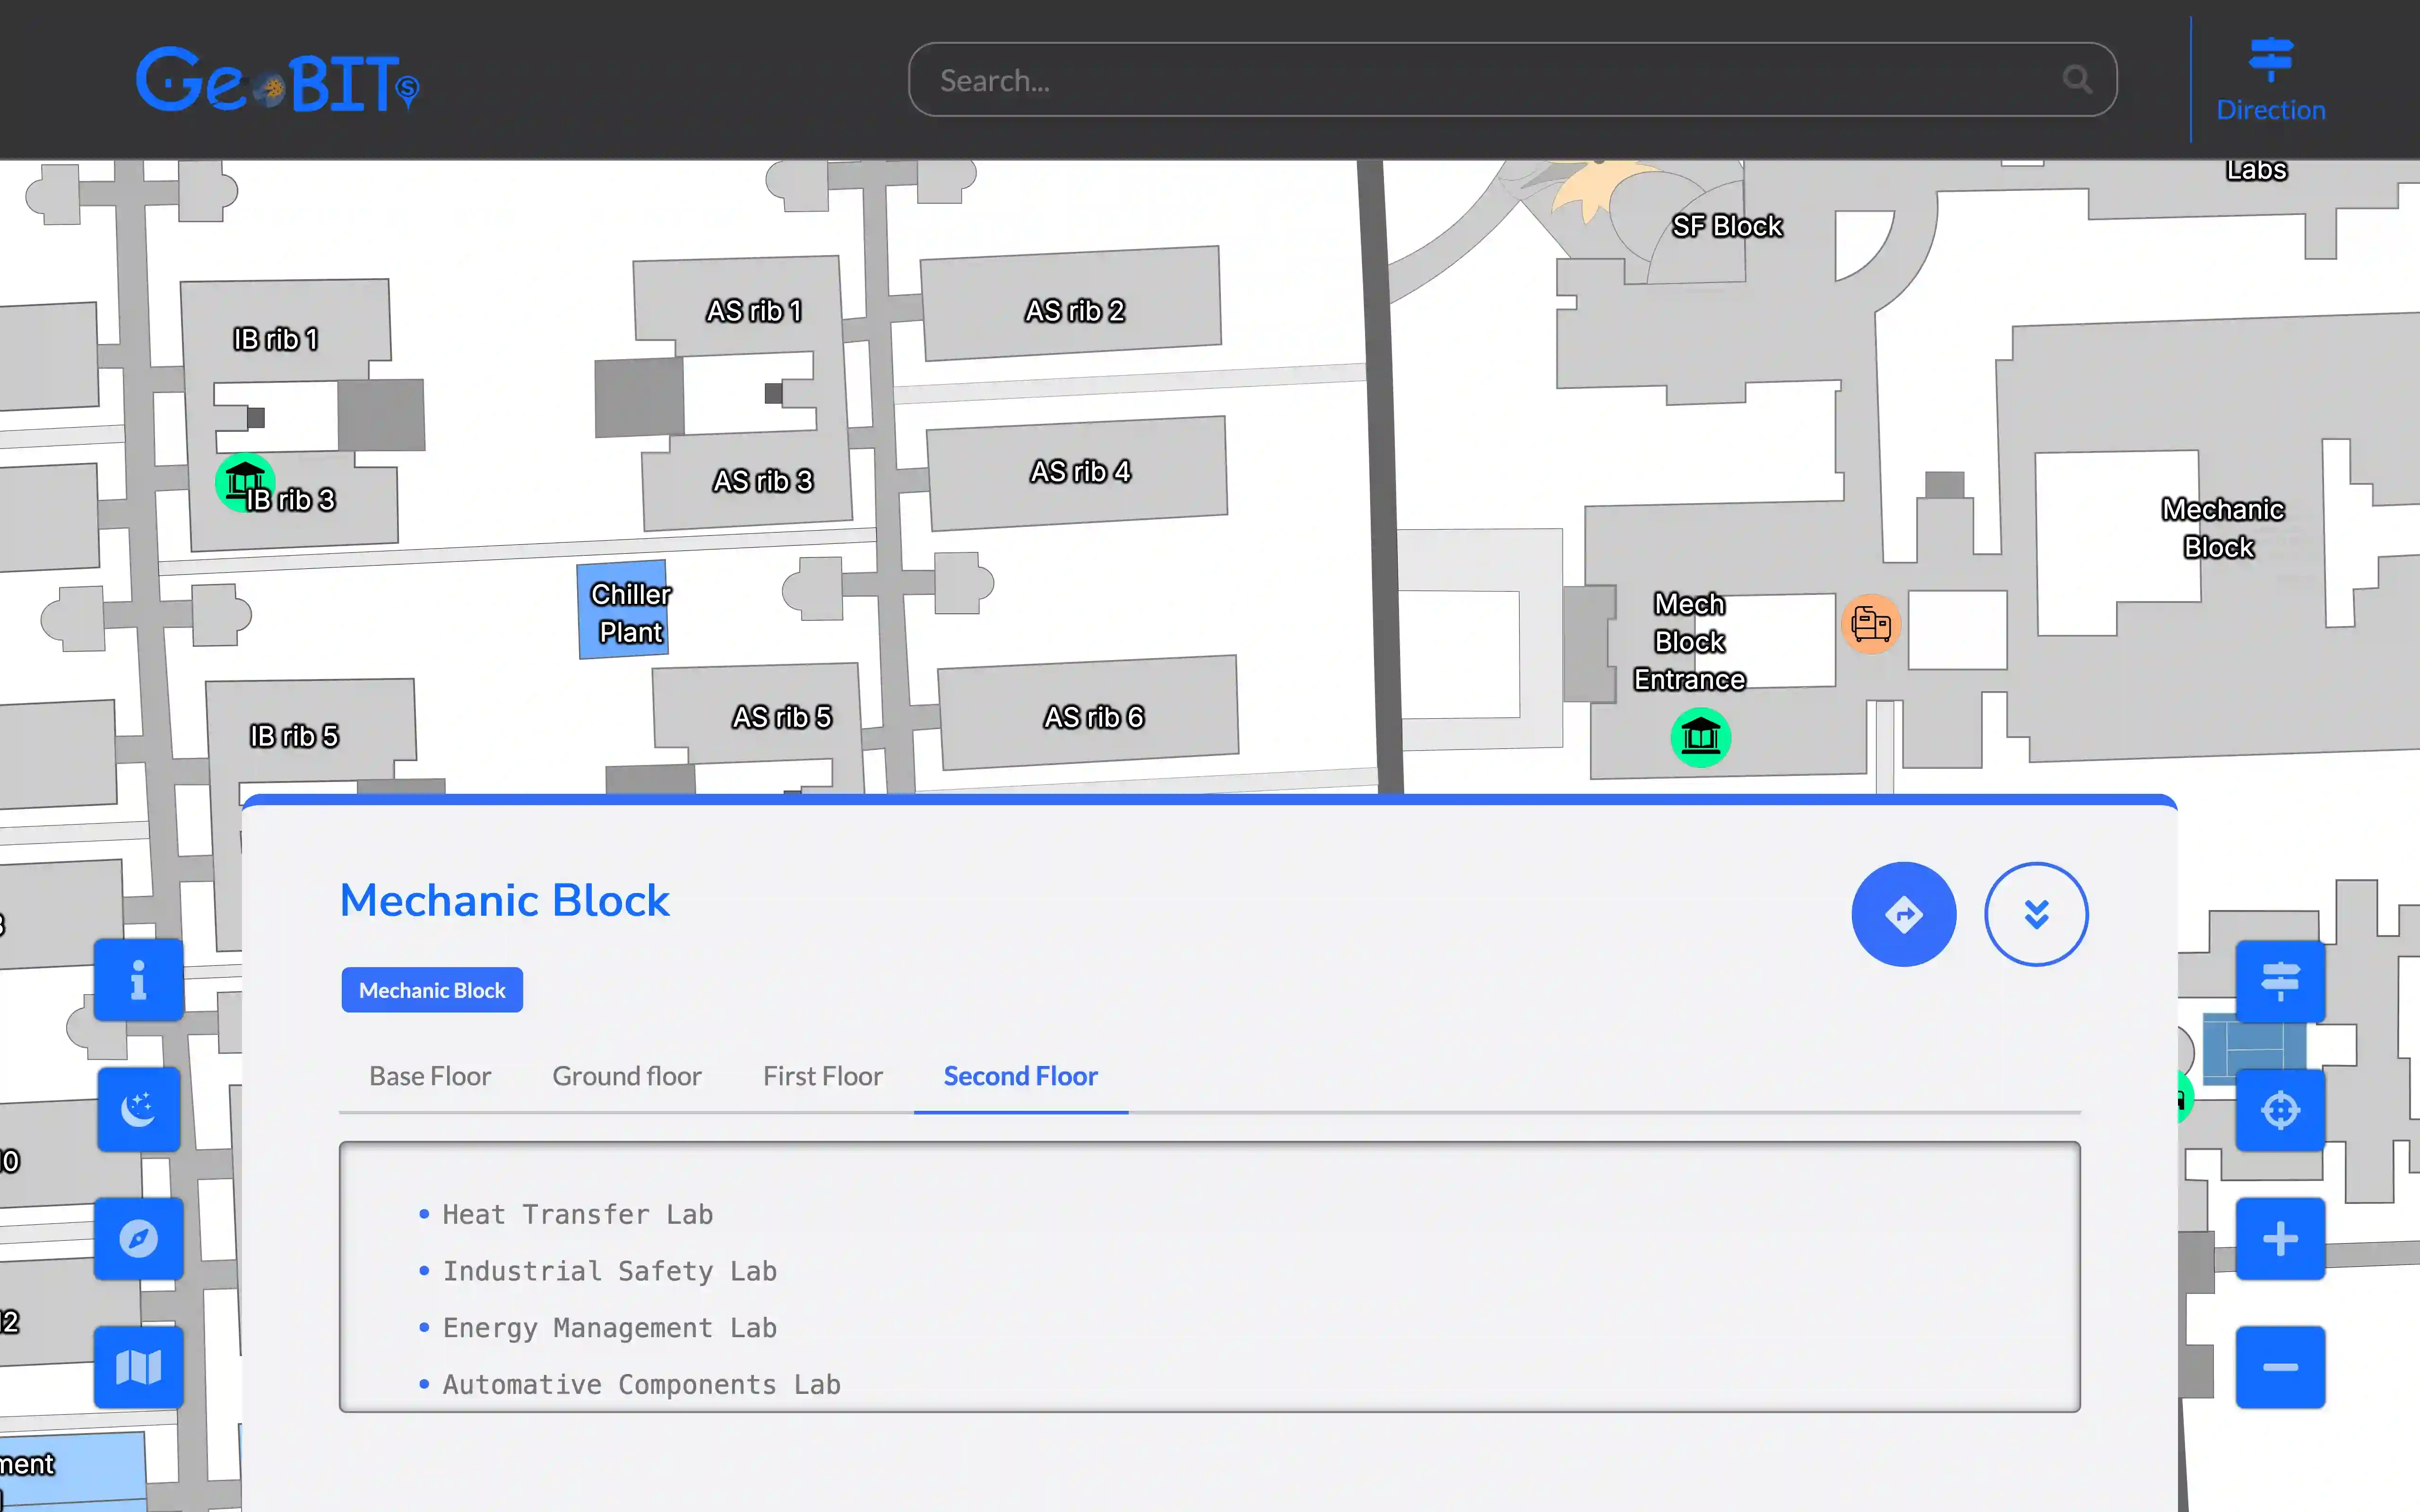
Task: Get directions to Mechanic Block
Action: [1903, 914]
